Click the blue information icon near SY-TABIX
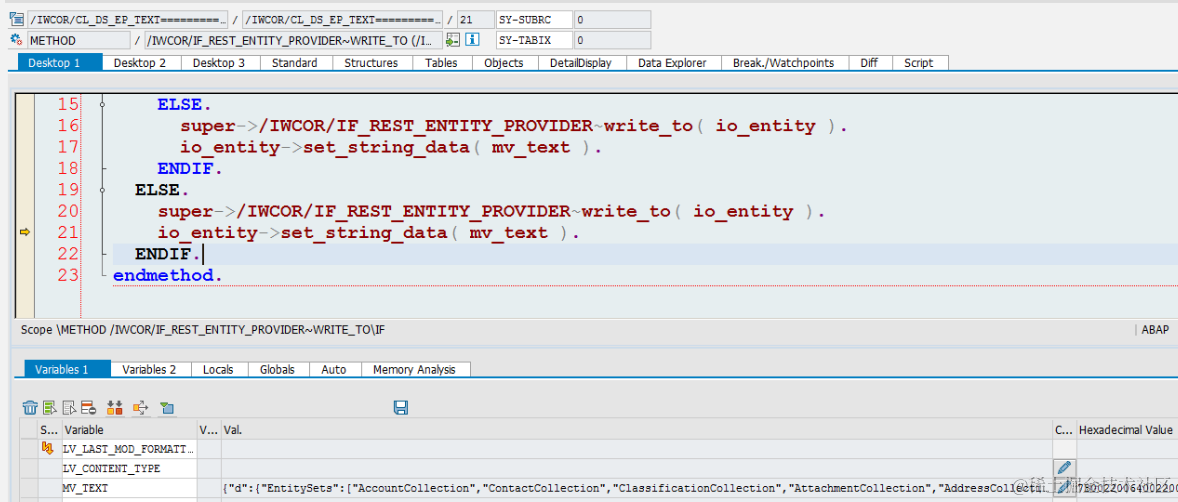 (x=473, y=40)
